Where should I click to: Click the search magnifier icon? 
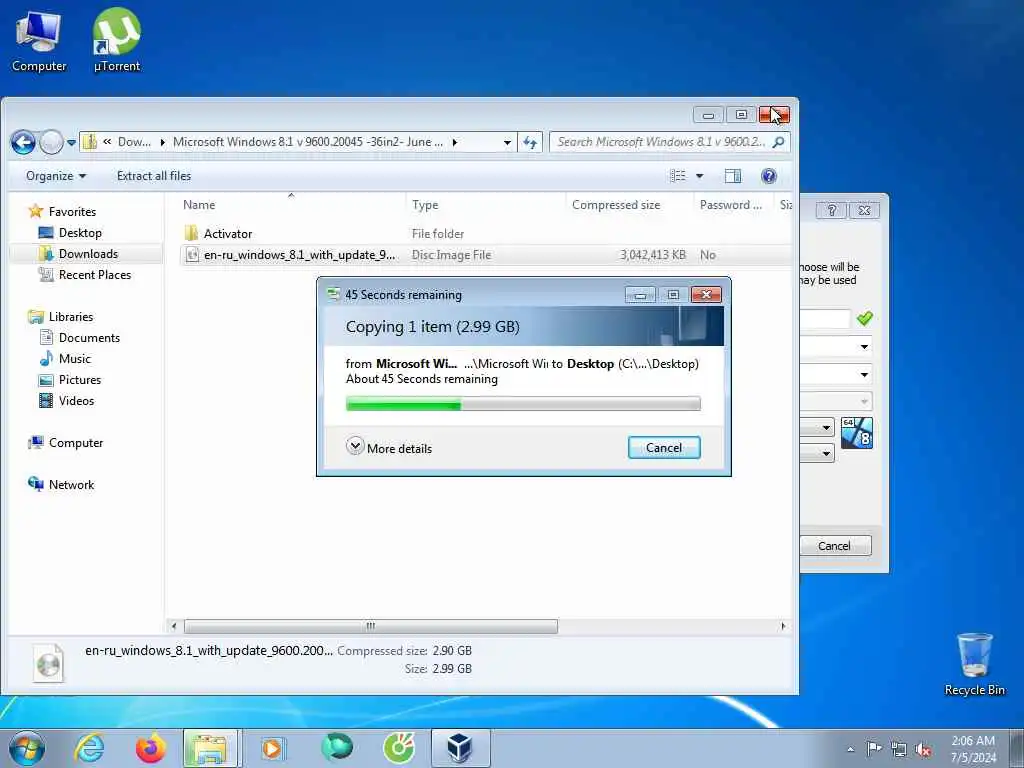[778, 142]
